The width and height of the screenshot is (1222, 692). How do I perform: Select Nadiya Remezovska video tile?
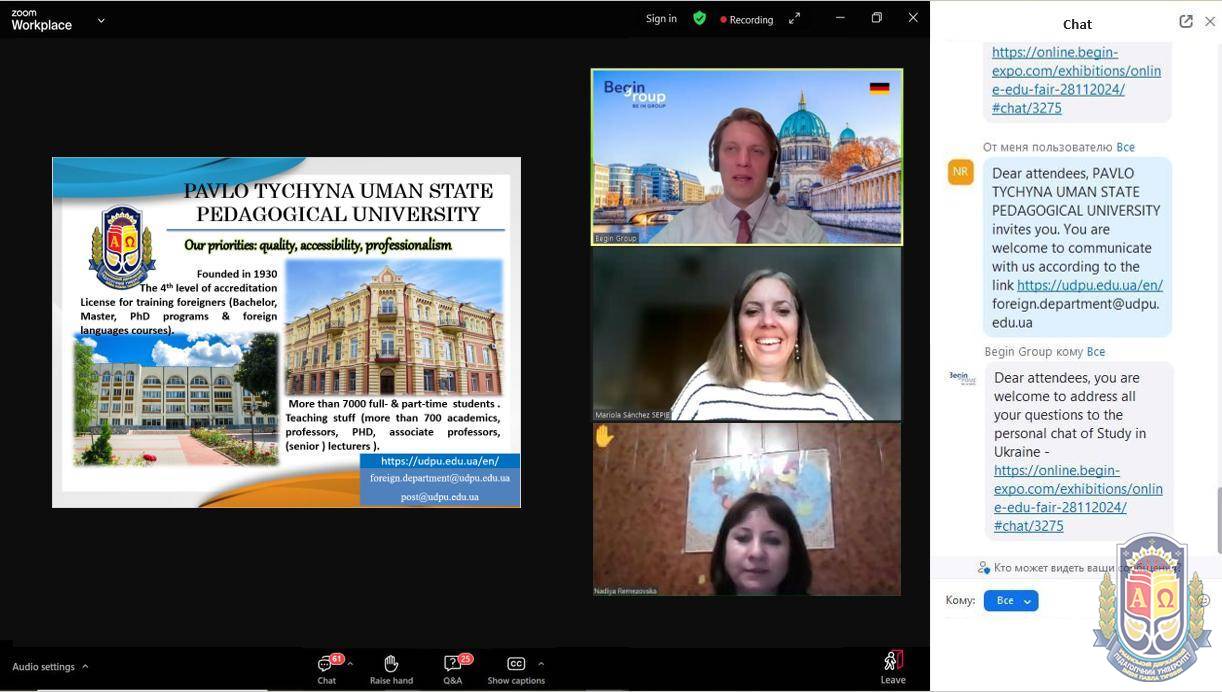[x=747, y=509]
